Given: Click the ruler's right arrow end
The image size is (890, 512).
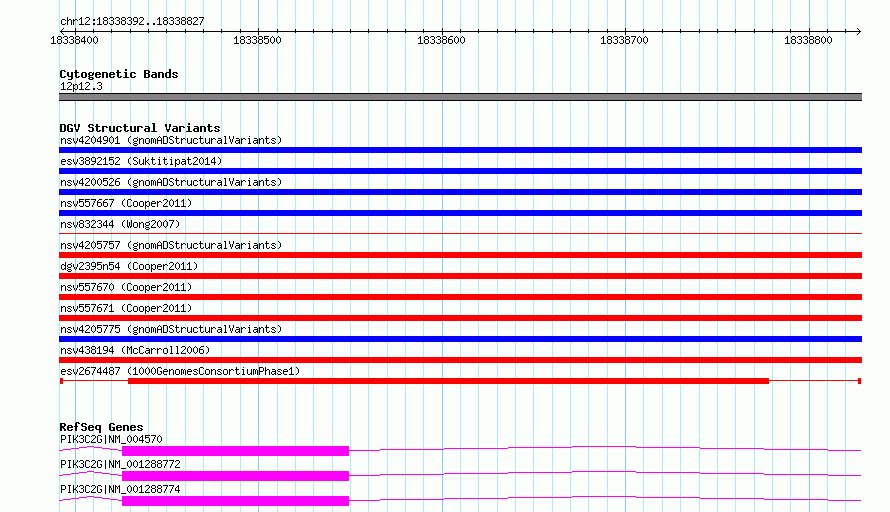Looking at the screenshot, I should (x=859, y=31).
